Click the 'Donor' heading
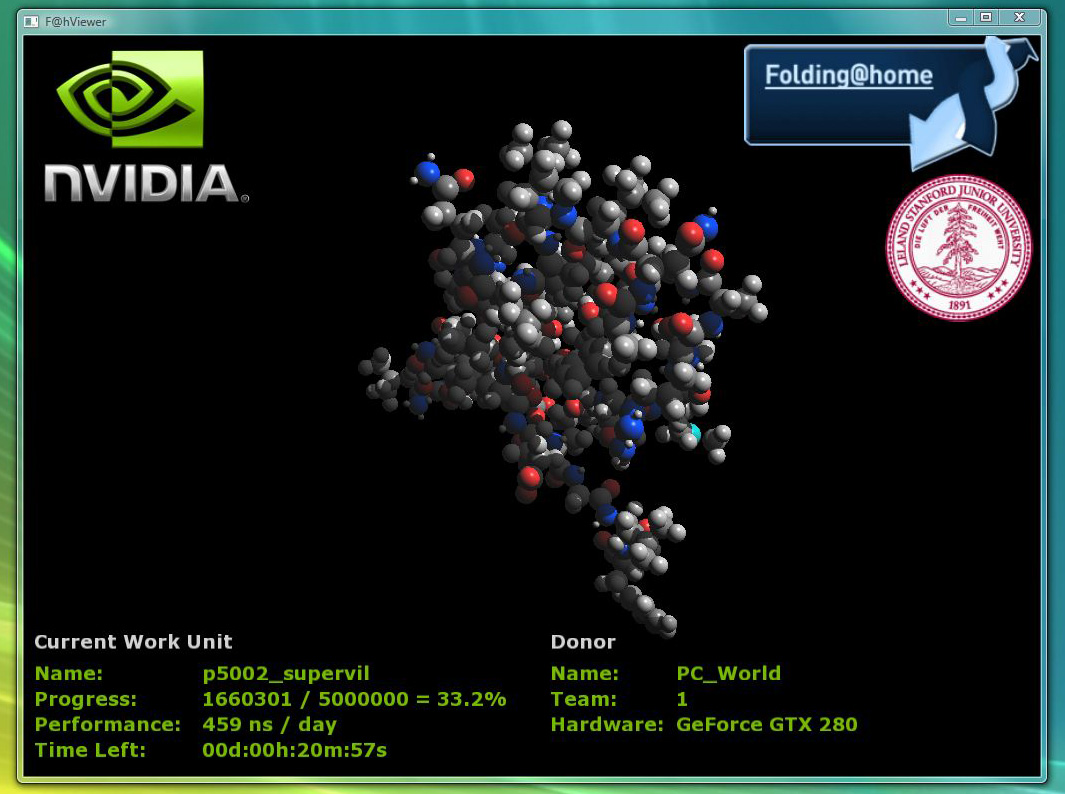1065x794 pixels. coord(583,642)
